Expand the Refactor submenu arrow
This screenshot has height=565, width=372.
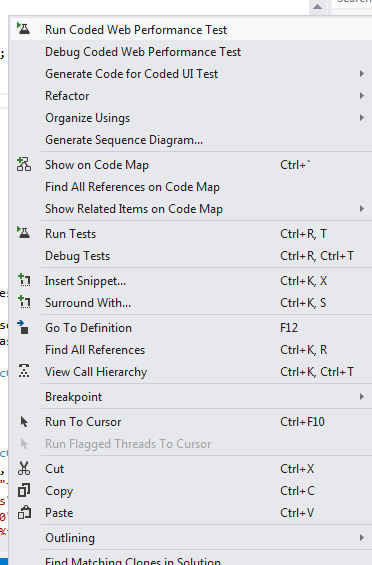362,95
